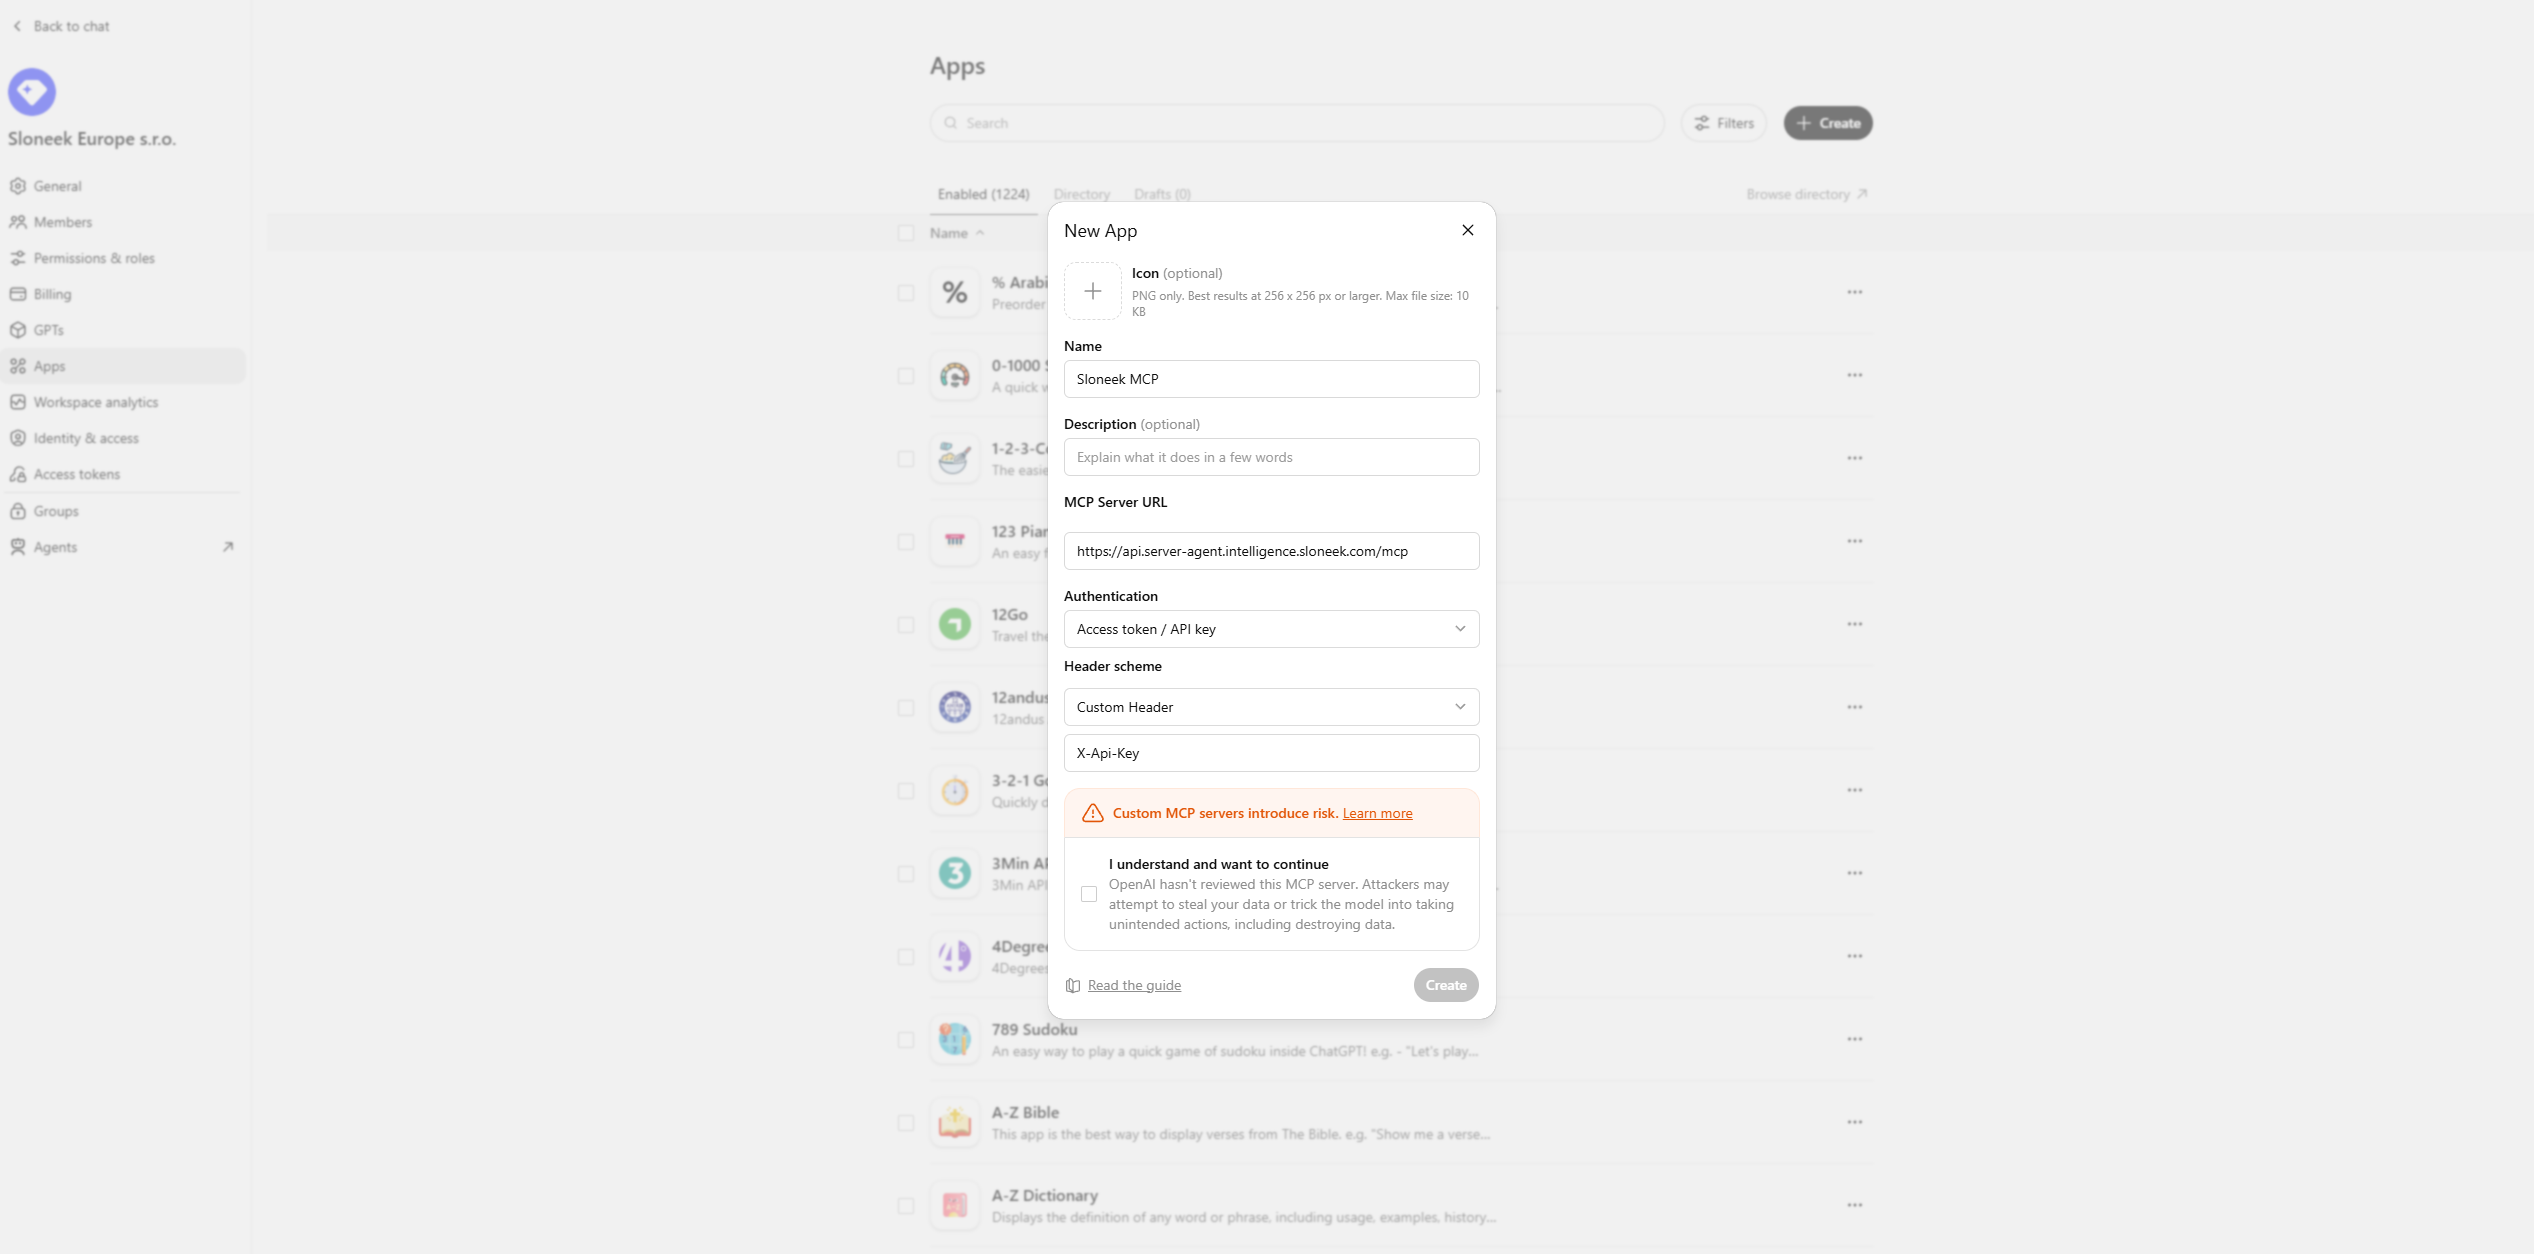Select the A-Z Dictionary row checkbox
This screenshot has height=1254, width=2534.
[x=906, y=1206]
